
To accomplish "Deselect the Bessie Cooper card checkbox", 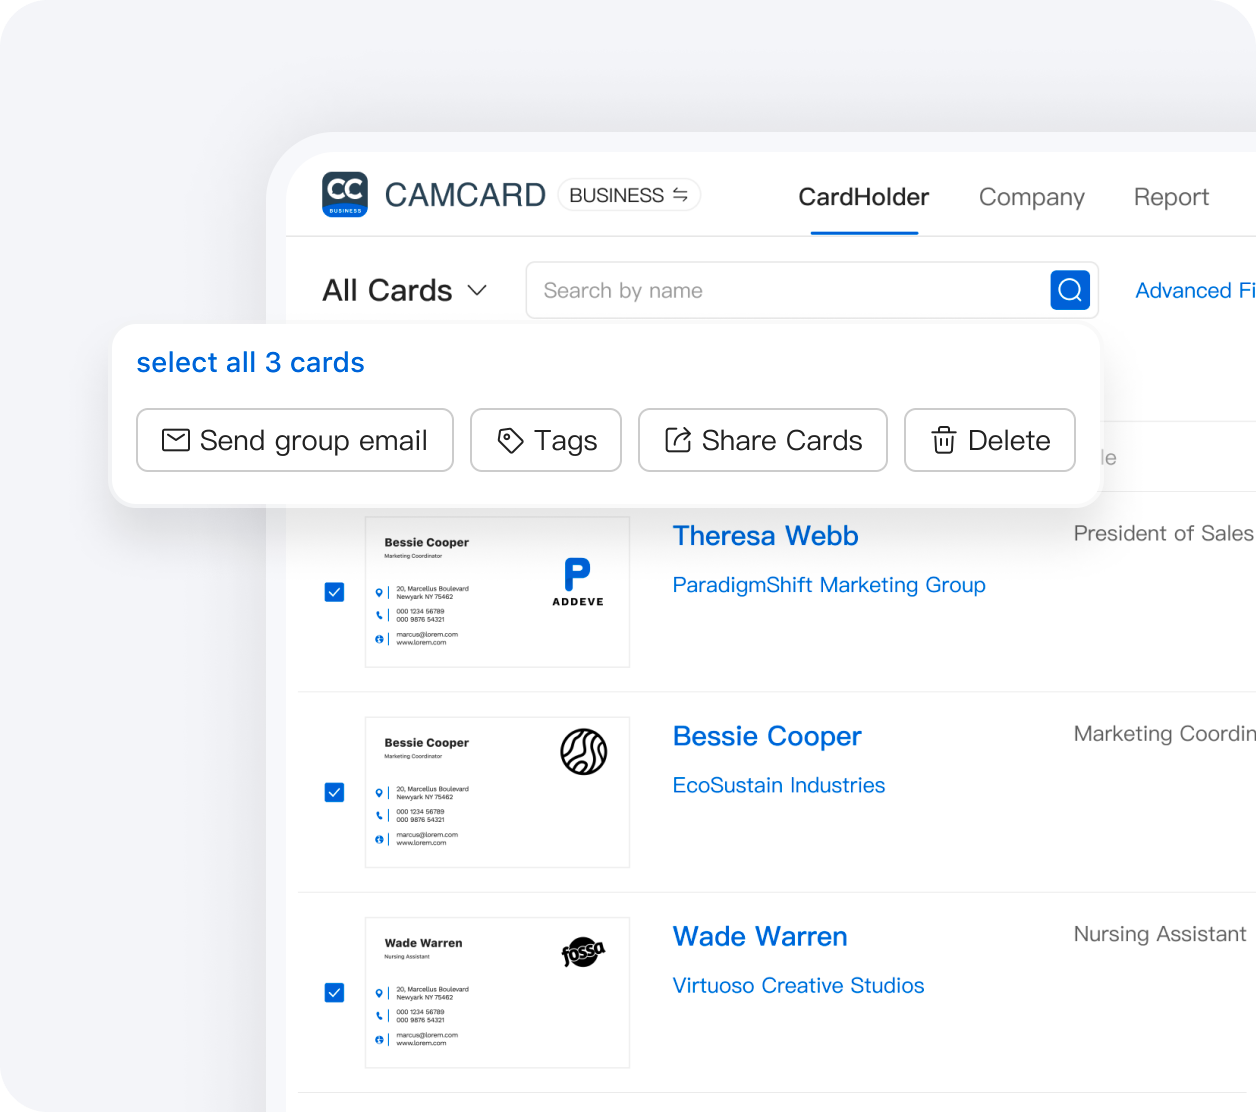I will [x=334, y=792].
